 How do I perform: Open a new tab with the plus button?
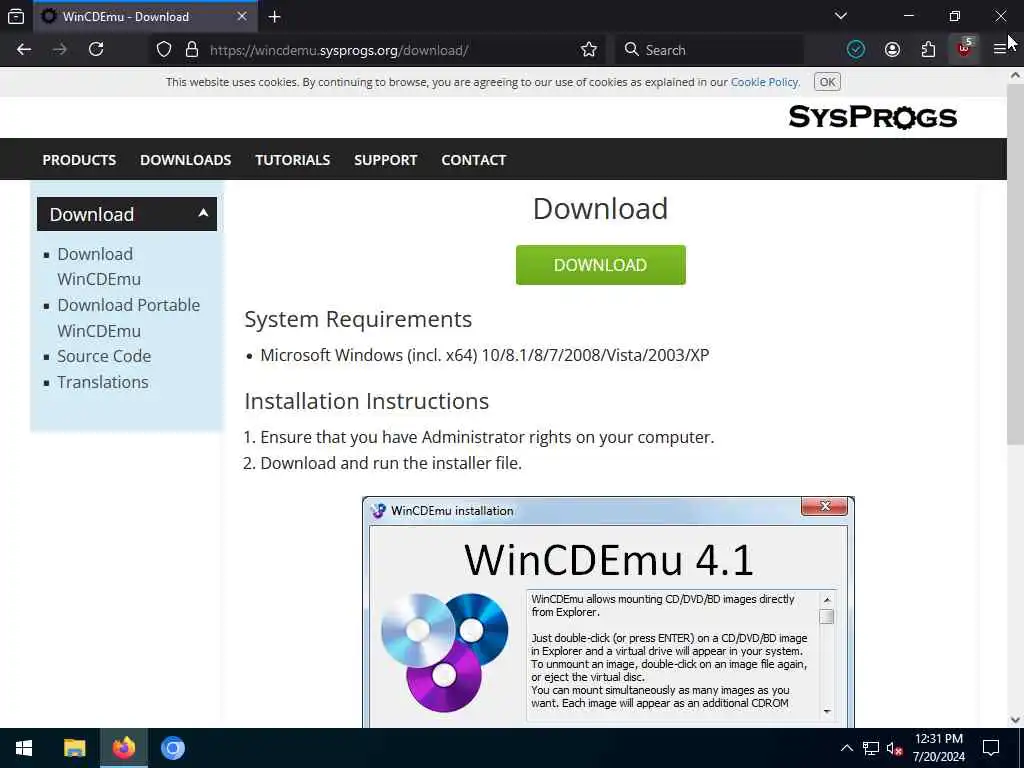pos(274,17)
